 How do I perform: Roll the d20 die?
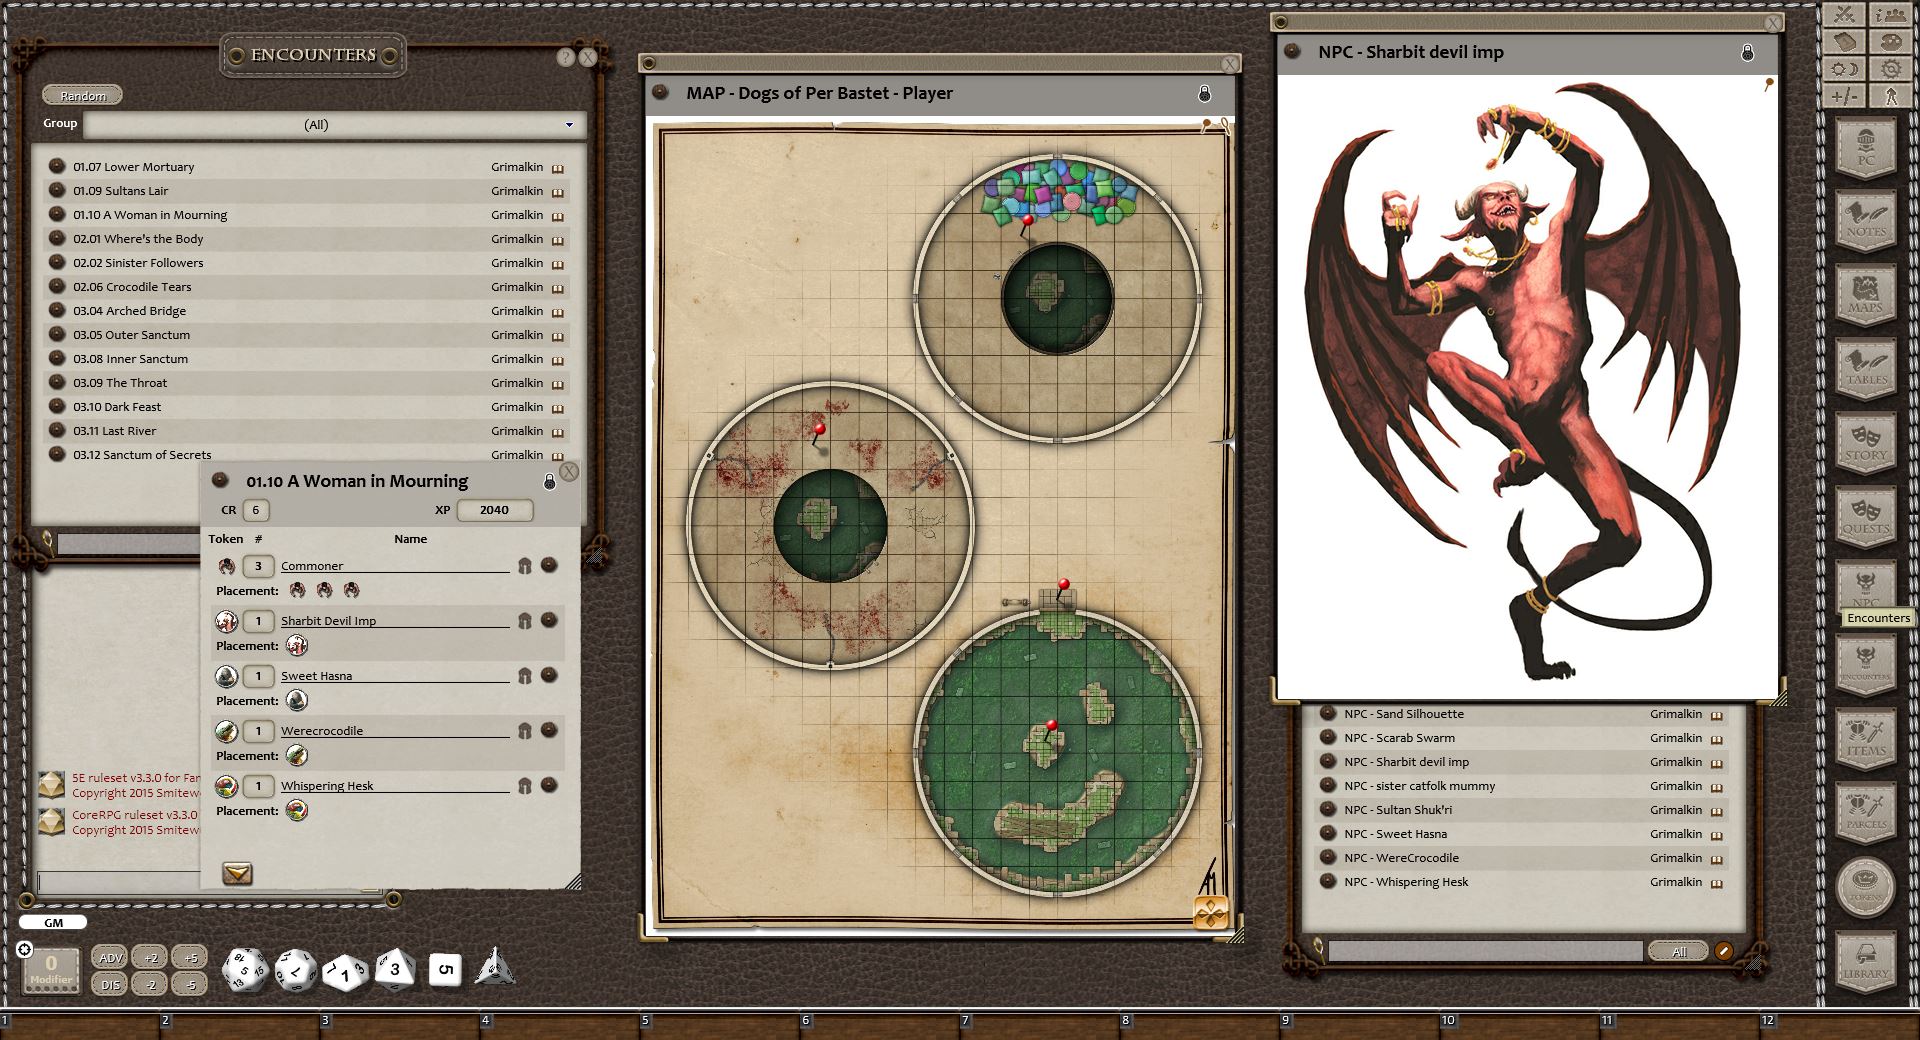pyautogui.click(x=244, y=970)
